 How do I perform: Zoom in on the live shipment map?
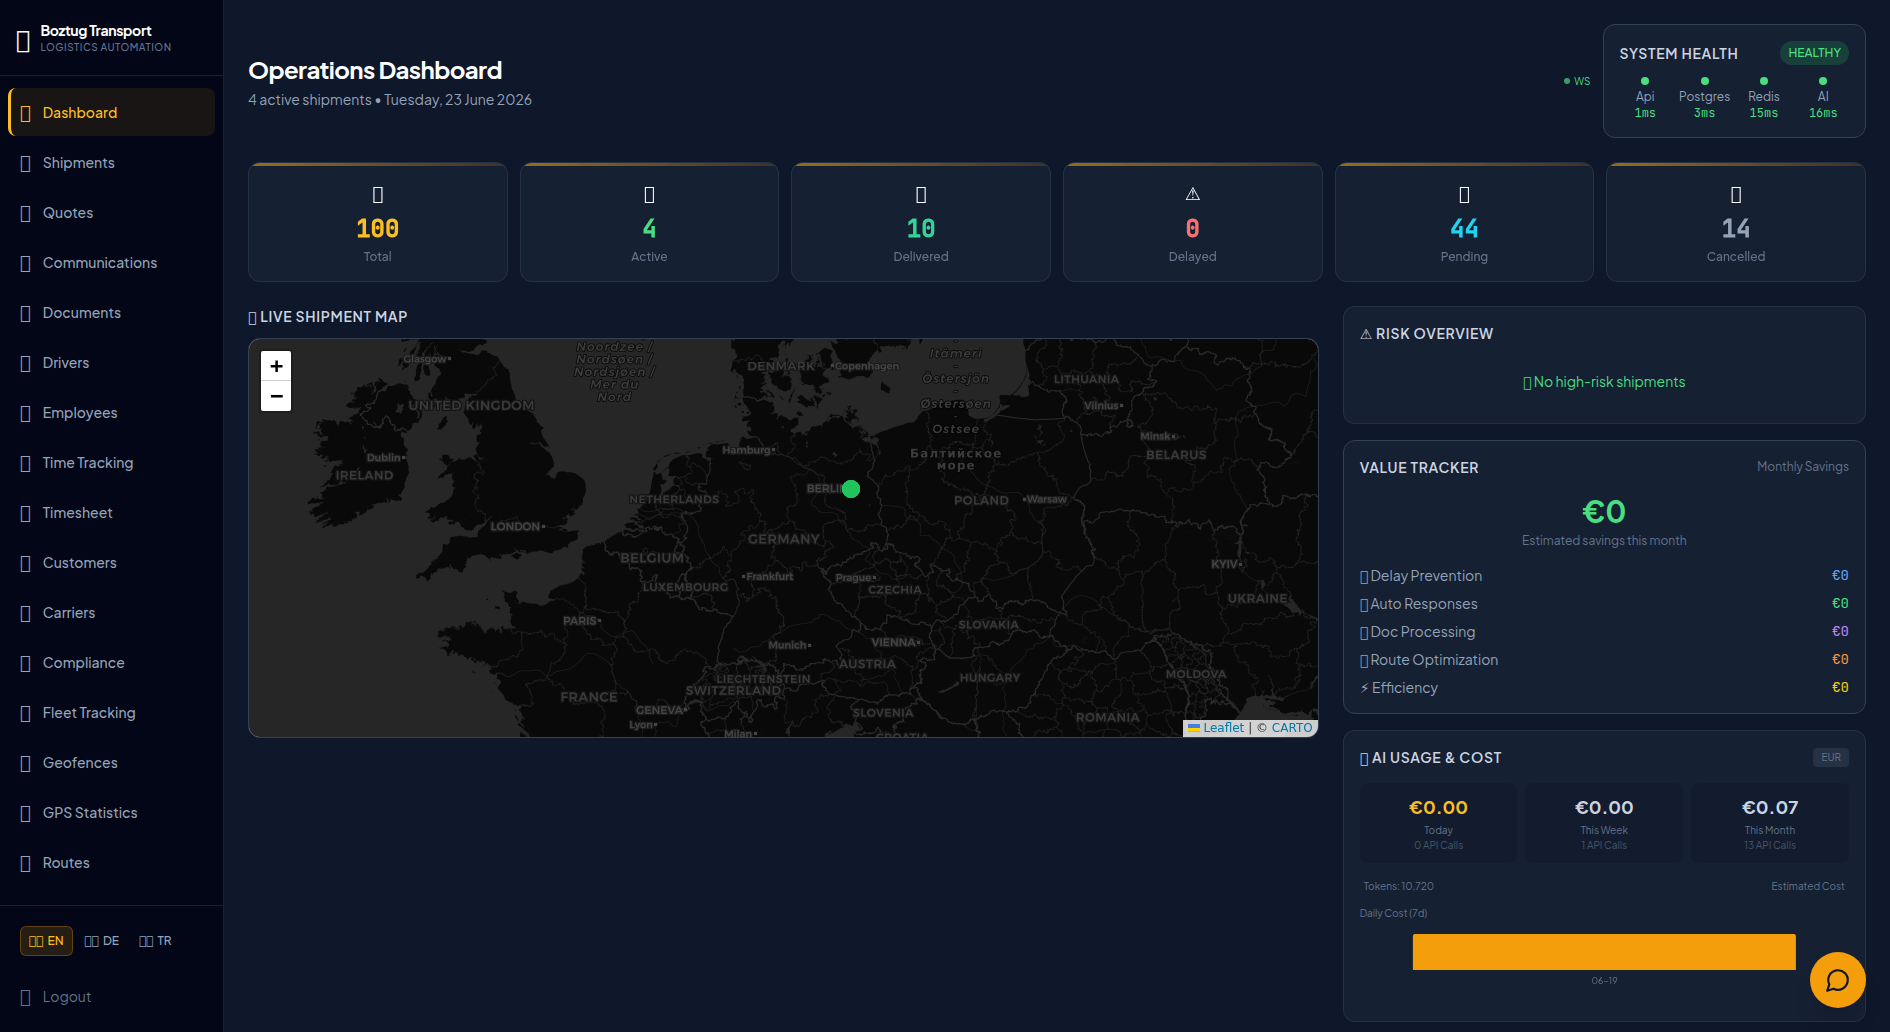[276, 366]
